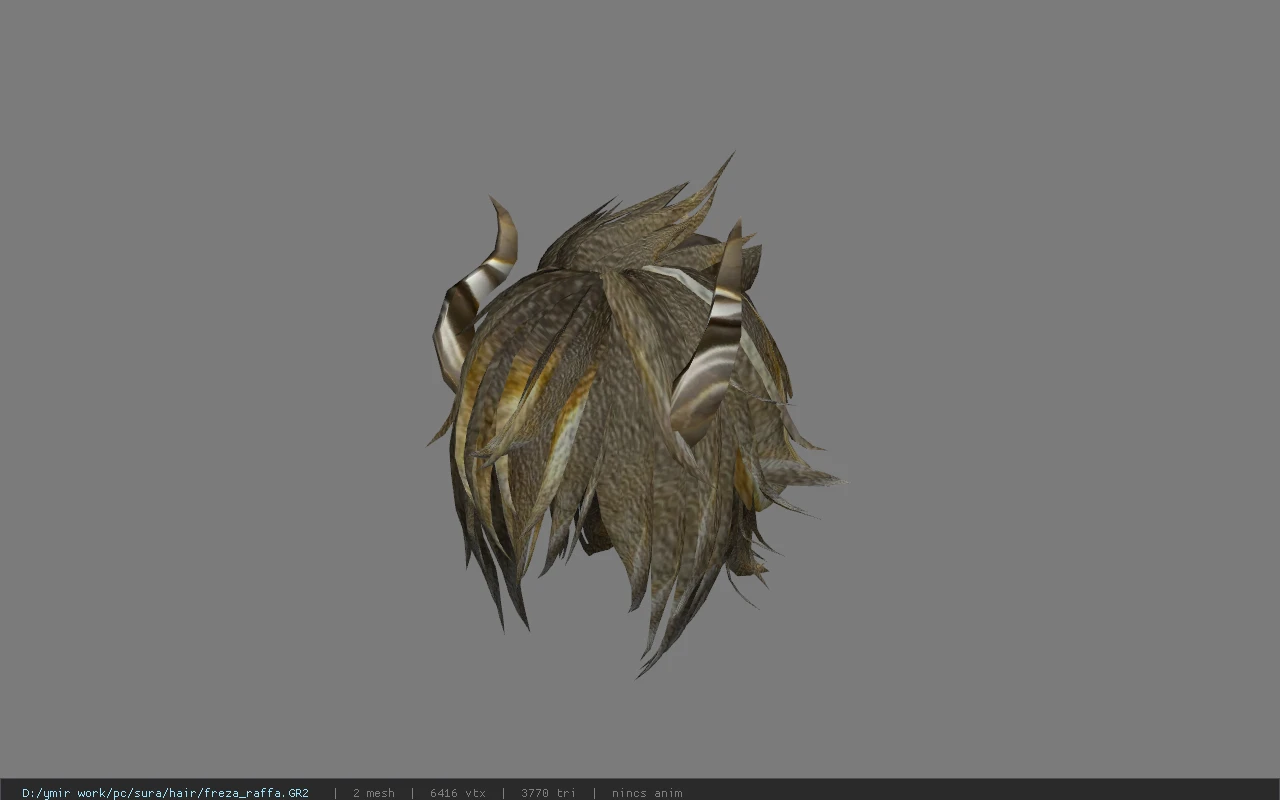Click the "2 mesh" status entry
This screenshot has height=800, width=1280.
pos(373,793)
